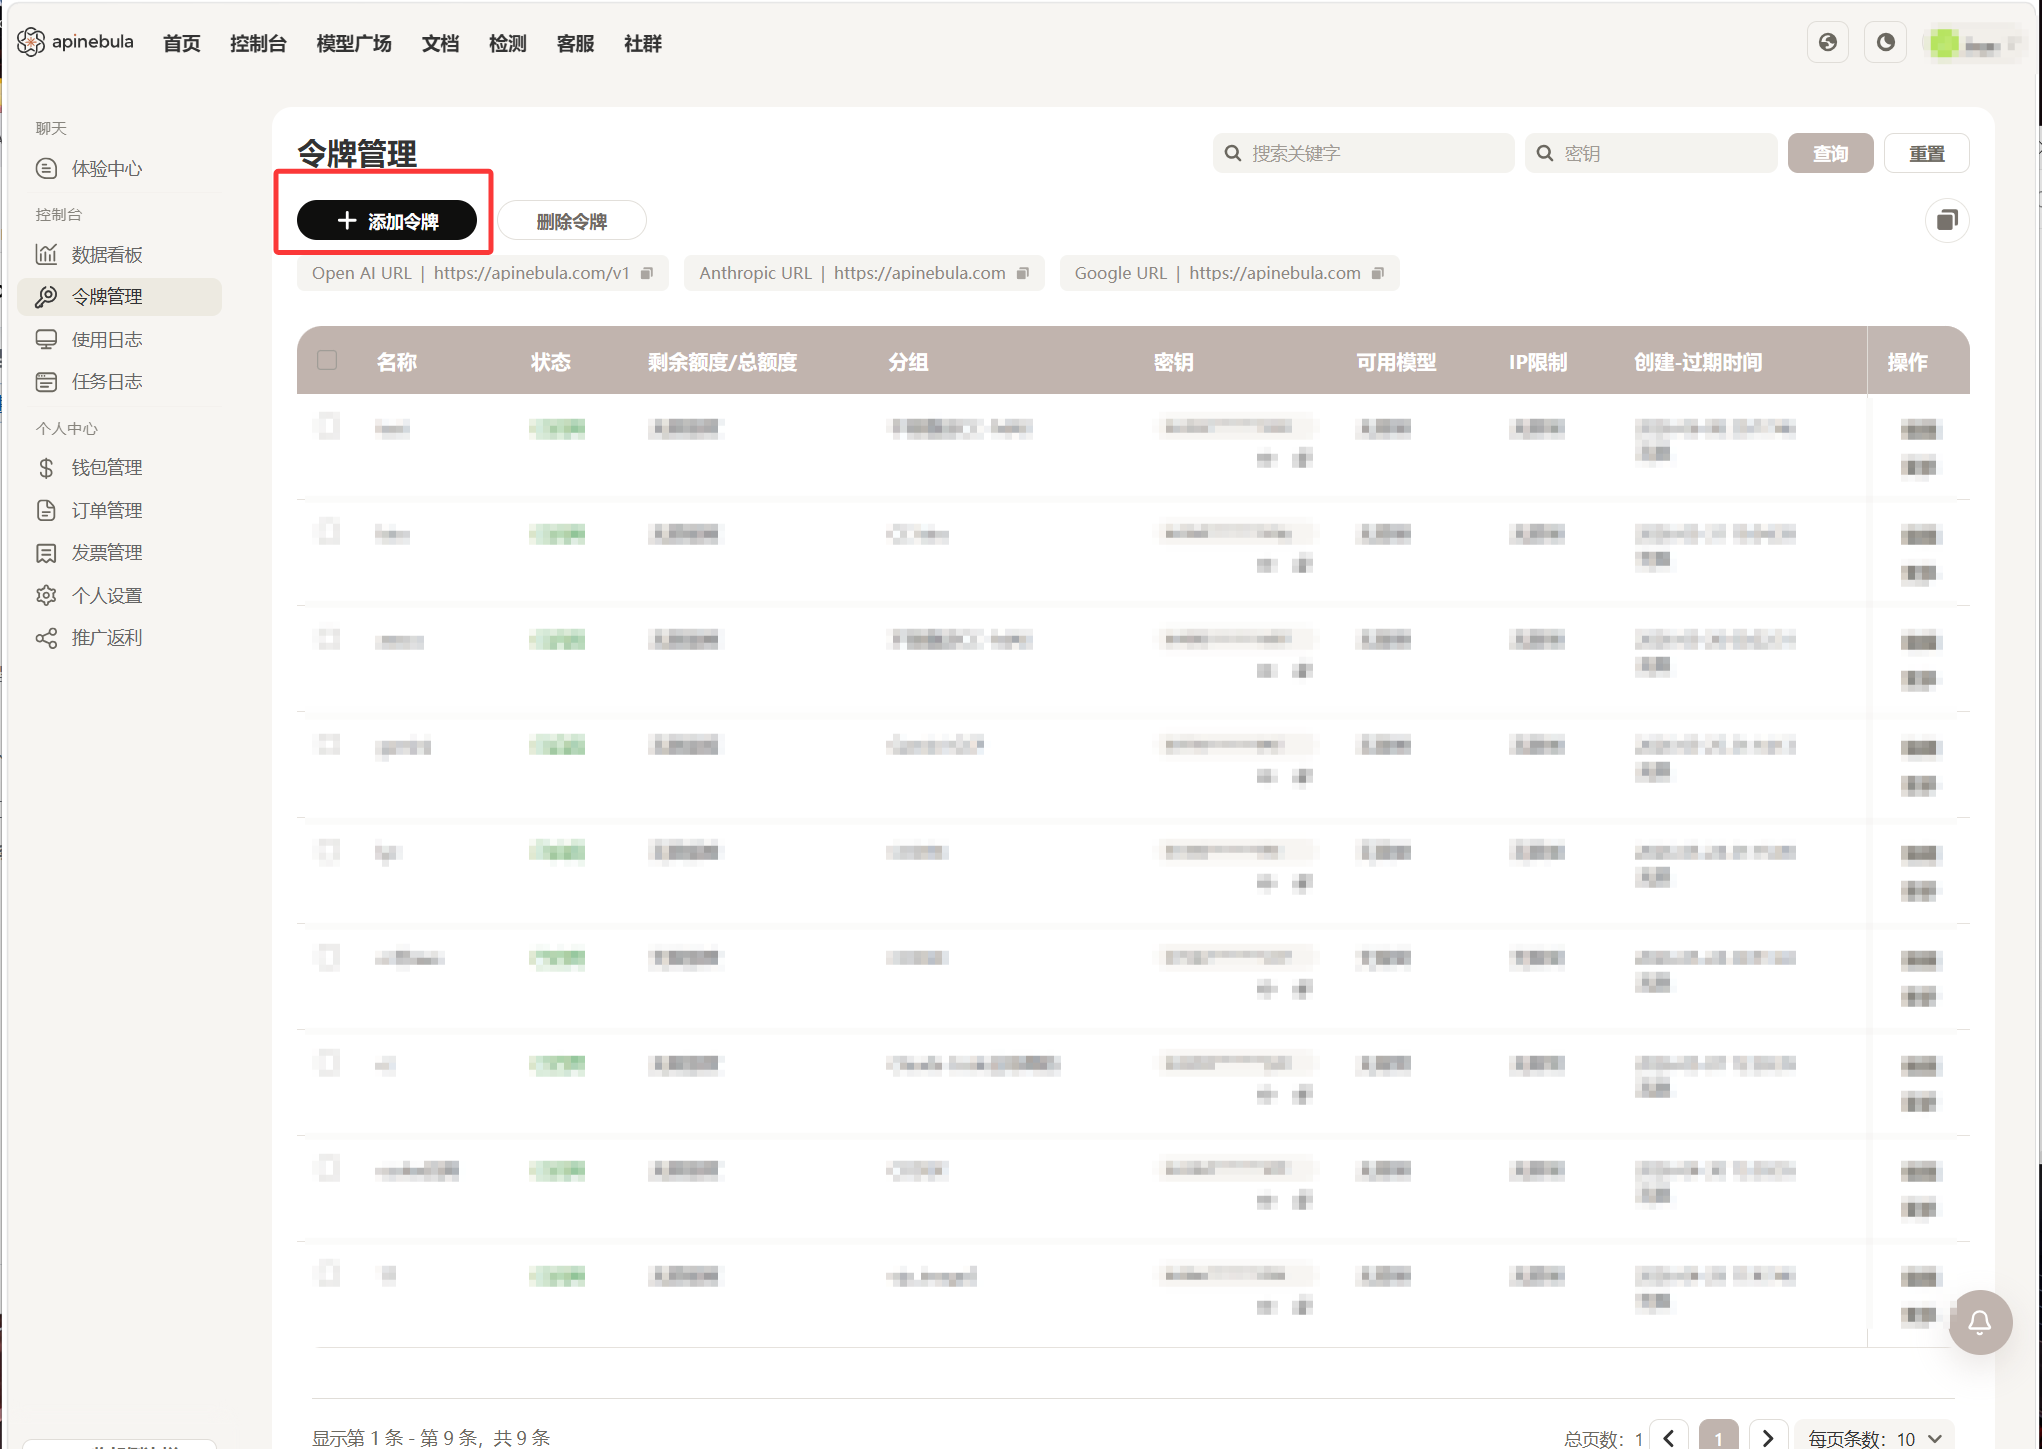2042x1449 pixels.
Task: Open the user avatar menu
Action: [x=1973, y=44]
